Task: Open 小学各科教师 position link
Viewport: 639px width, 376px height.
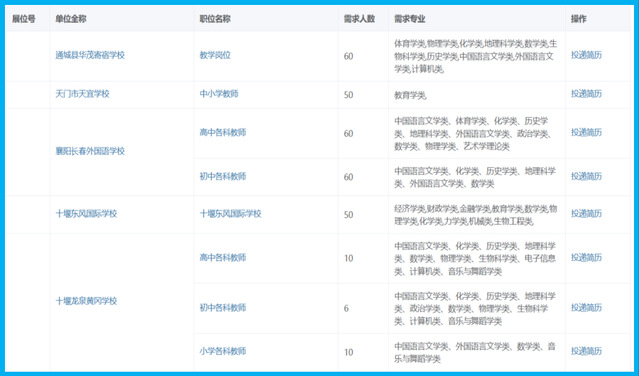Action: [x=223, y=351]
